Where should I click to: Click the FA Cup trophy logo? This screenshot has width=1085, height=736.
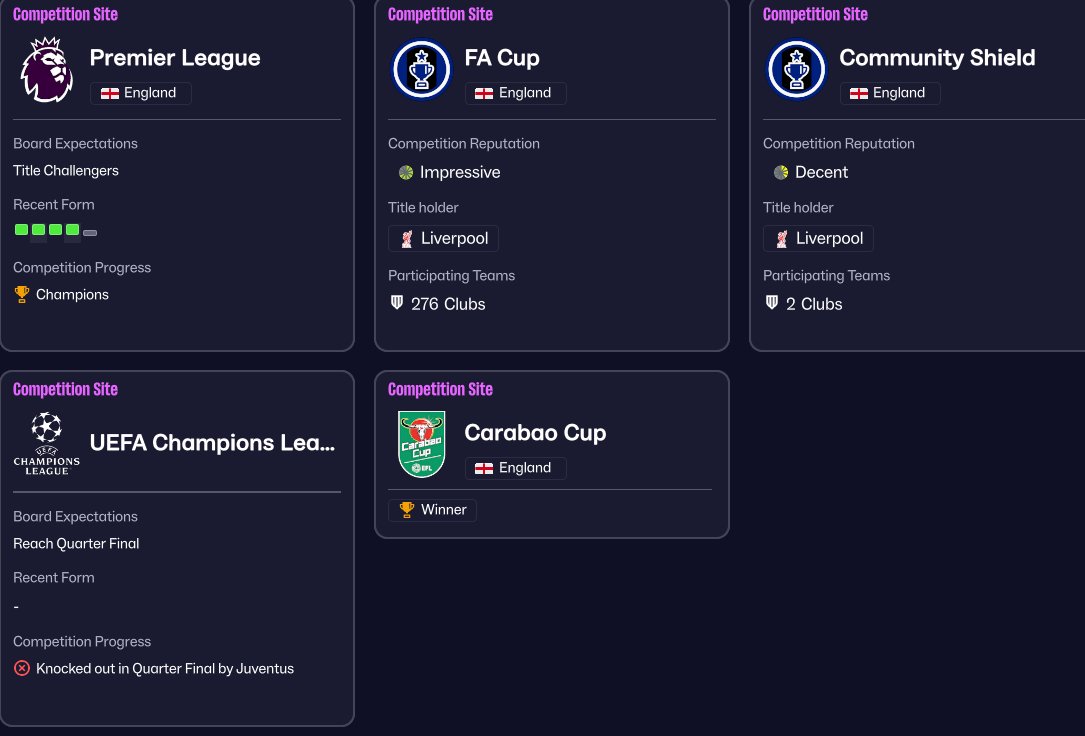coord(421,70)
